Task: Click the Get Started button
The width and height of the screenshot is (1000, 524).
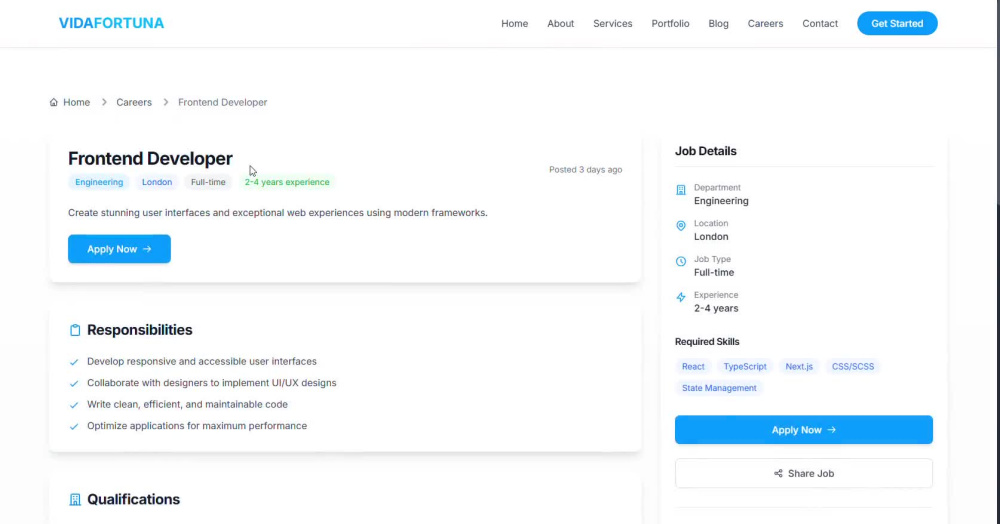Action: coord(897,24)
